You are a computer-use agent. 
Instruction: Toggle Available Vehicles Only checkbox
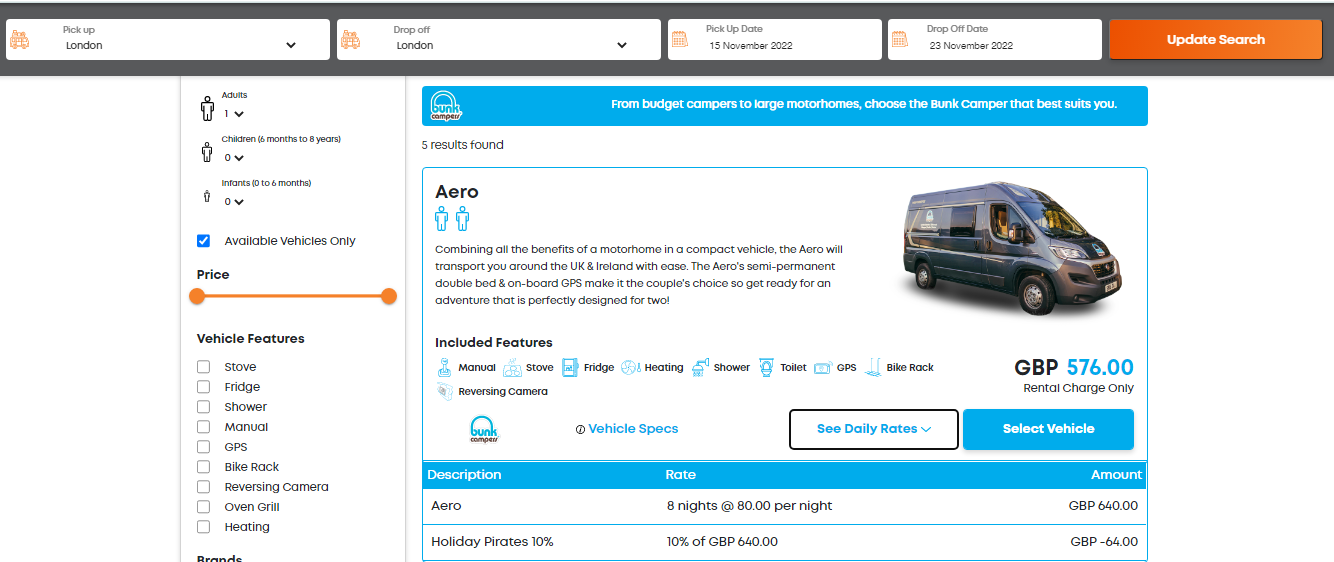(x=204, y=241)
